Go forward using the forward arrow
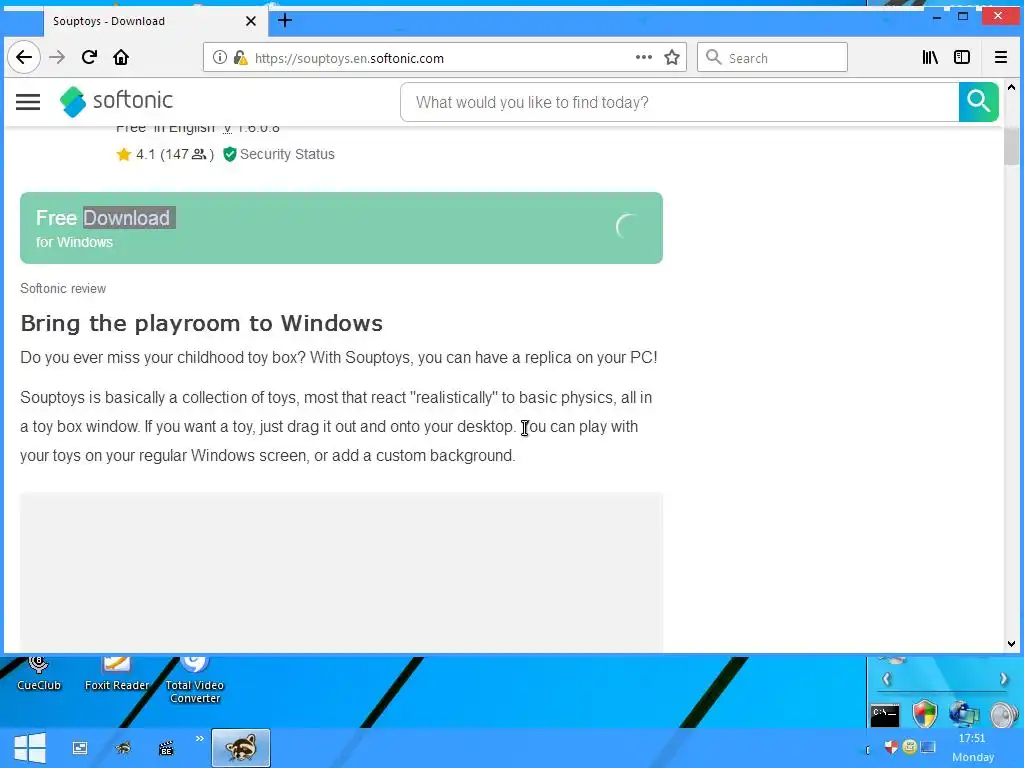 coord(57,57)
